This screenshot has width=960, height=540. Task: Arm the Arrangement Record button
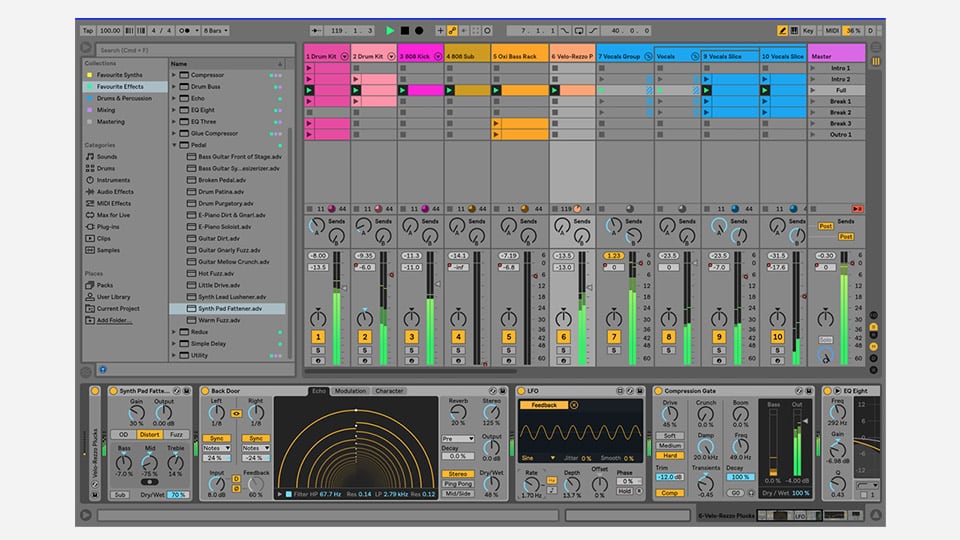pyautogui.click(x=419, y=30)
